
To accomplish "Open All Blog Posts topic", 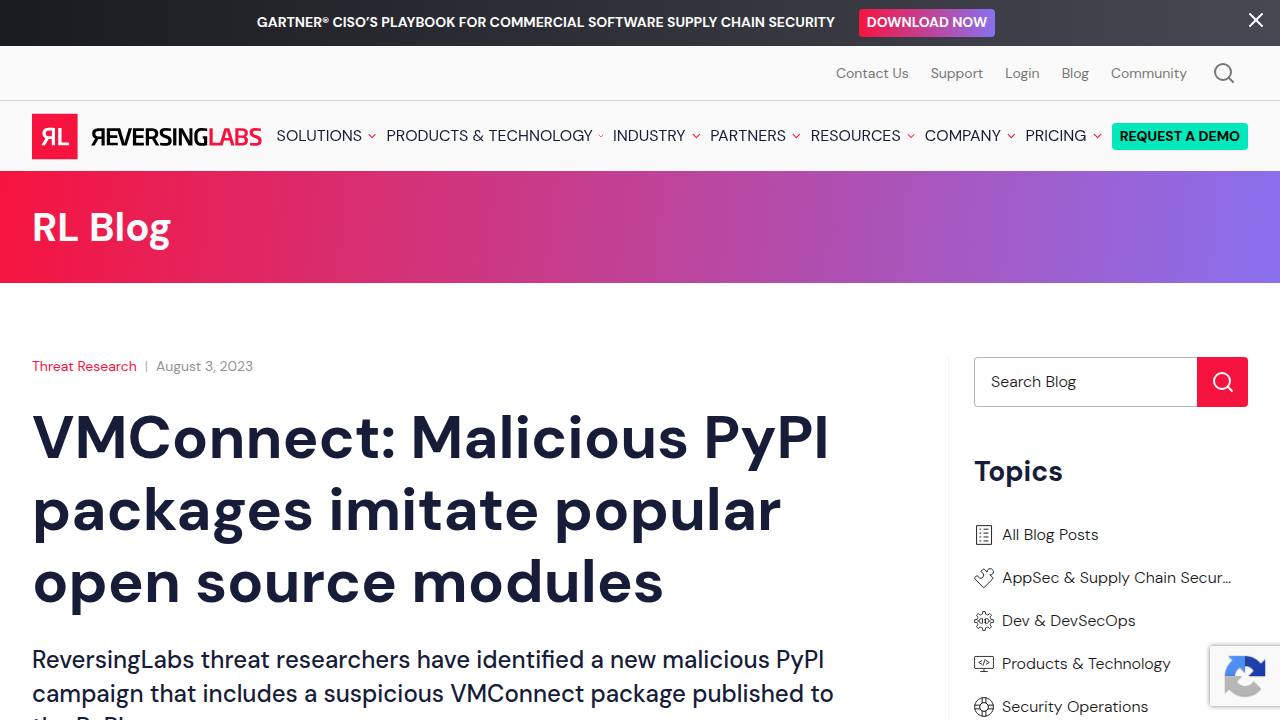I will pos(1050,535).
